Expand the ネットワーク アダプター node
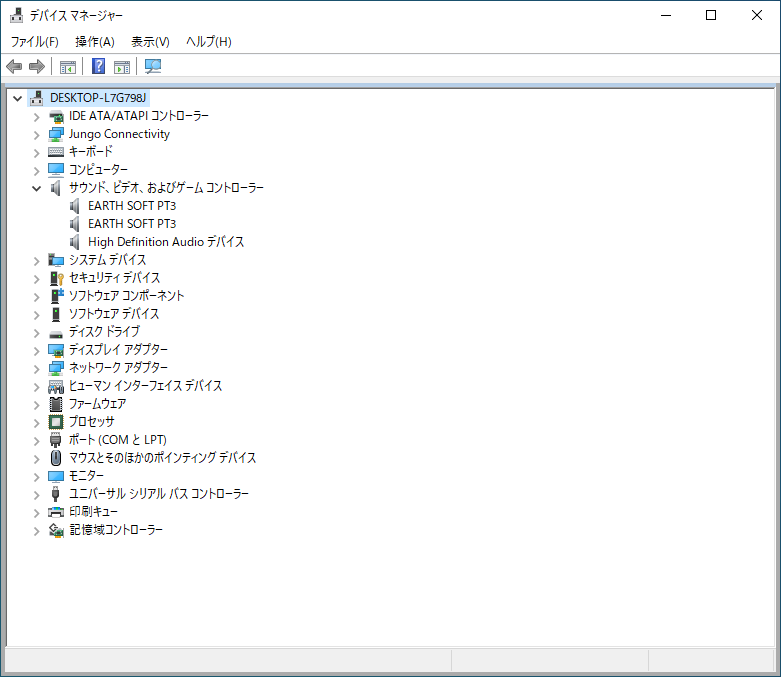 pyautogui.click(x=36, y=369)
